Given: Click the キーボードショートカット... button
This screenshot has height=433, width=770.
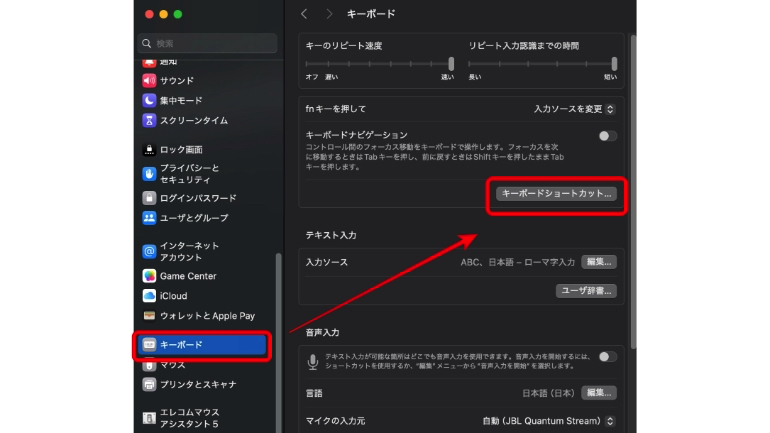Looking at the screenshot, I should coord(556,193).
